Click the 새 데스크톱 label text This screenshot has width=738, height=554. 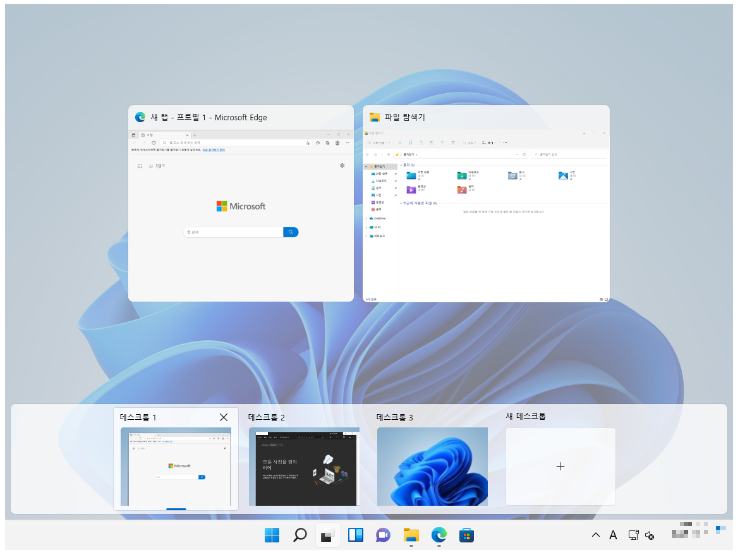point(525,416)
